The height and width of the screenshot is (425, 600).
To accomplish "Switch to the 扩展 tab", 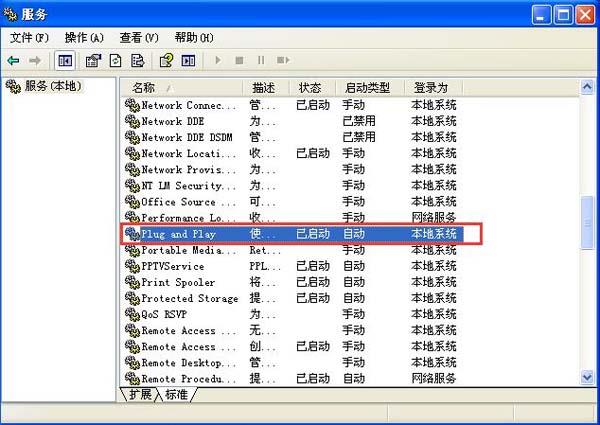I will coord(140,394).
